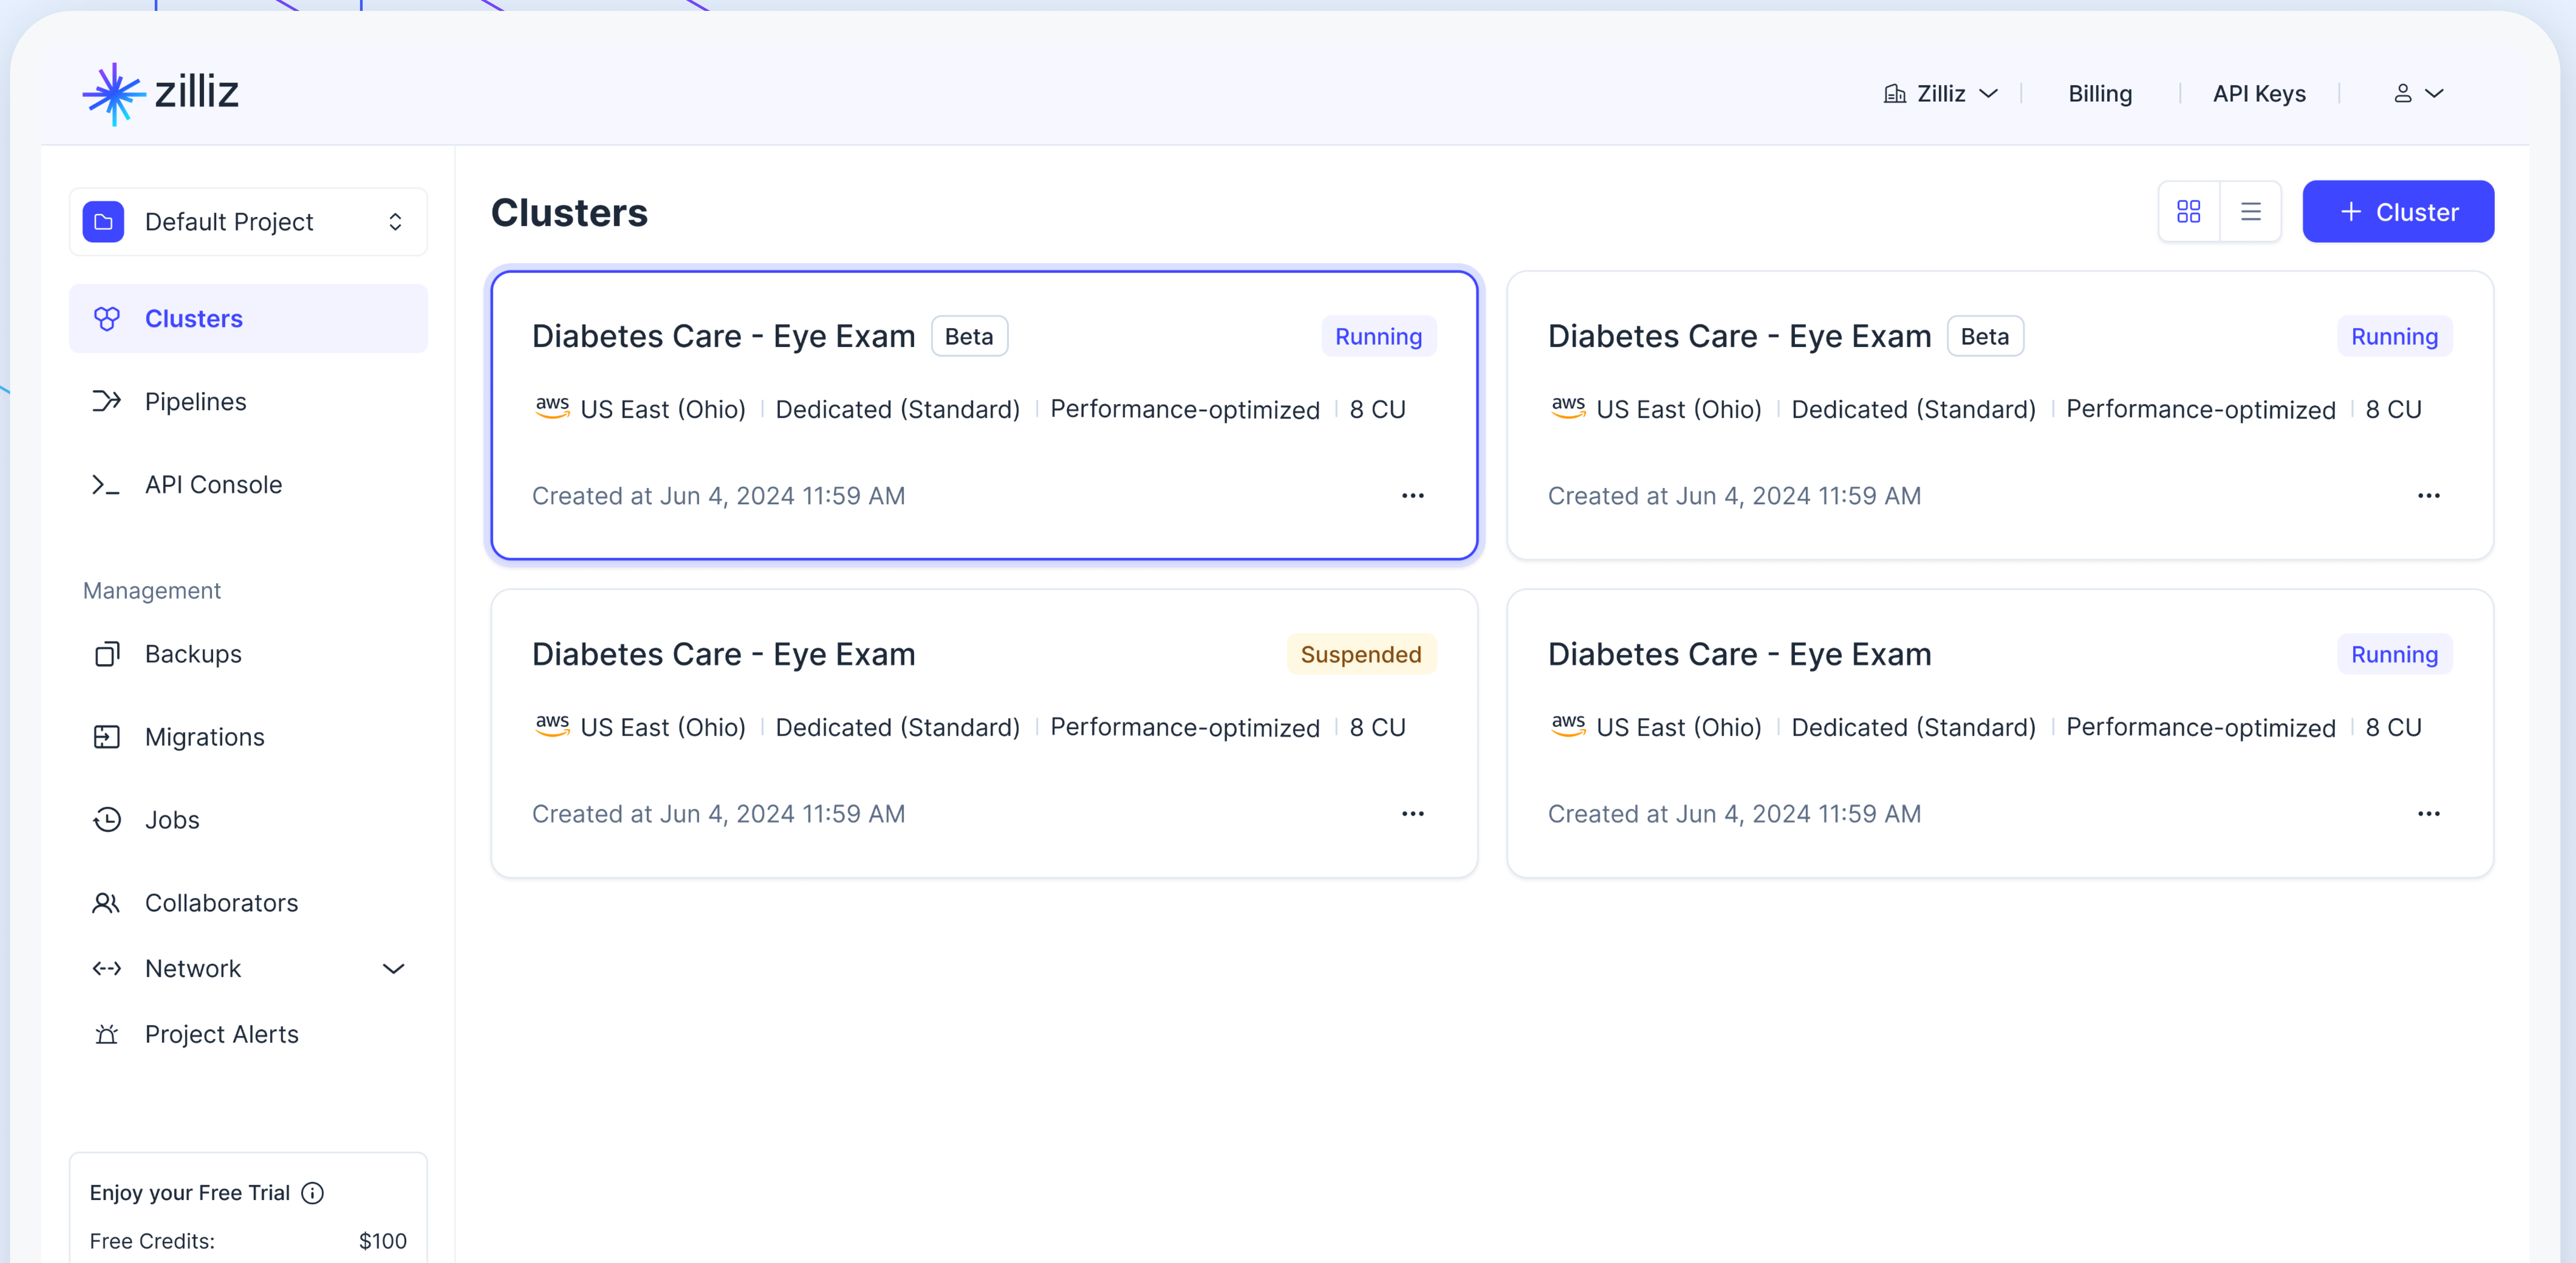Viewport: 2576px width, 1263px height.
Task: Click "Dedicated (Standard)" on the selected highlighted card
Action: tap(898, 409)
